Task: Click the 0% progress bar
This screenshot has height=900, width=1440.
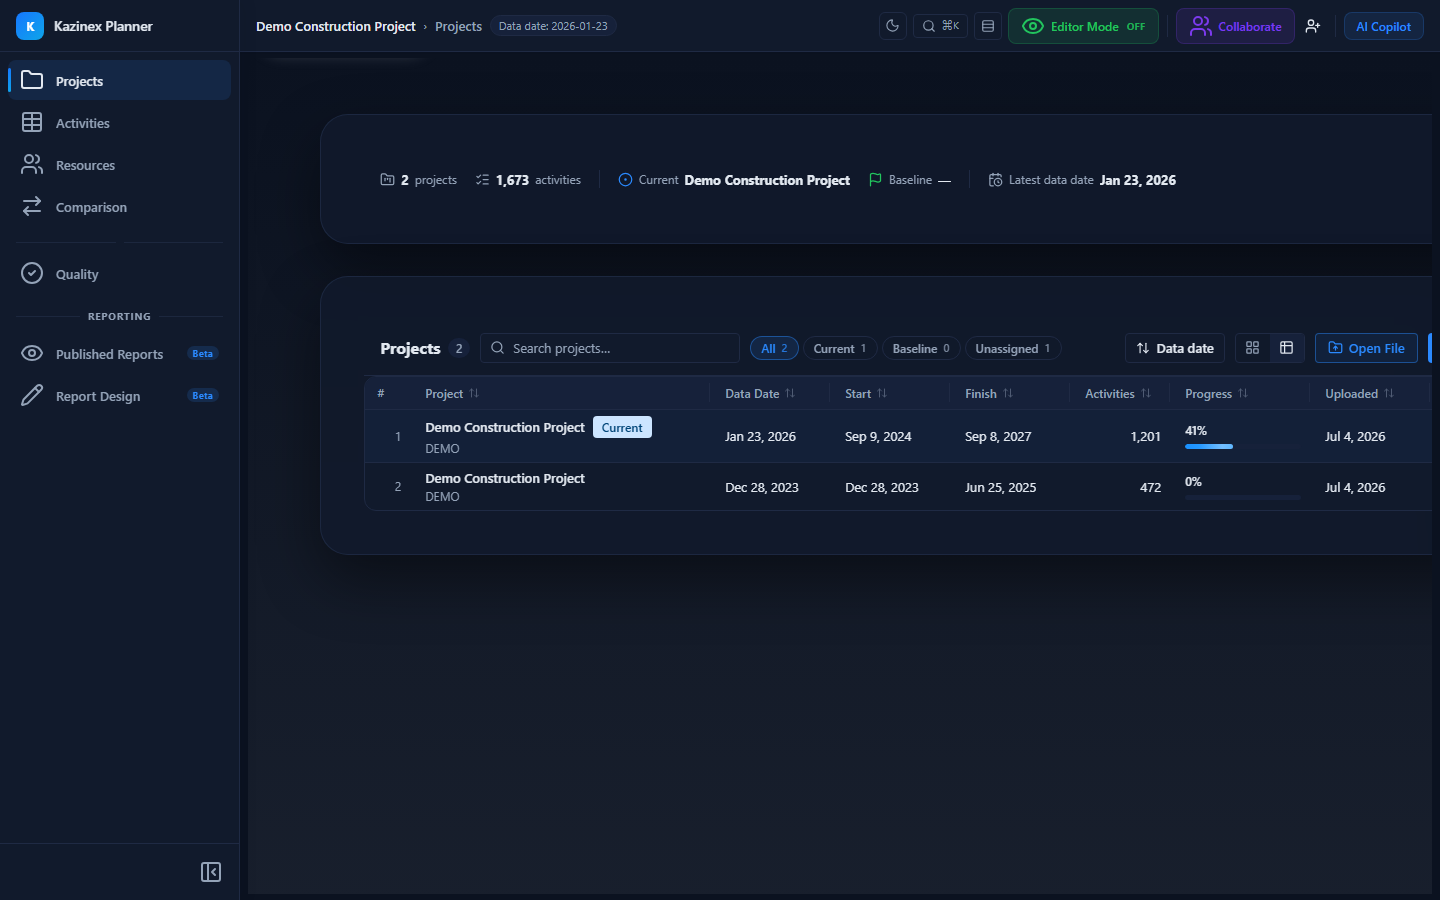Action: (1243, 497)
